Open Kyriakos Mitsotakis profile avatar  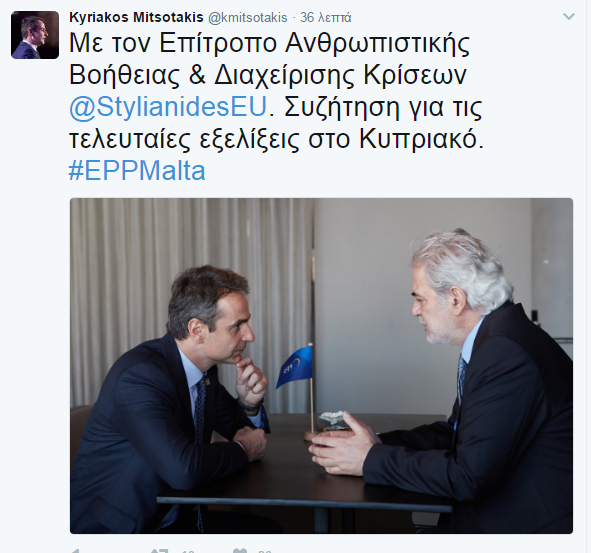click(35, 35)
